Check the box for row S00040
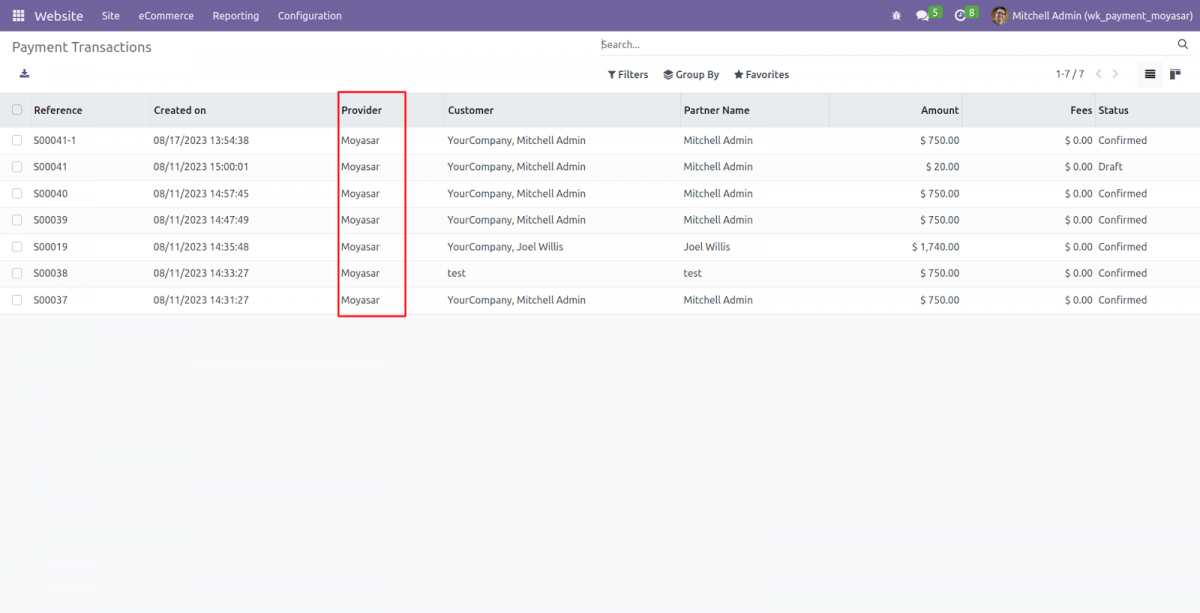This screenshot has height=613, width=1200. click(x=17, y=193)
